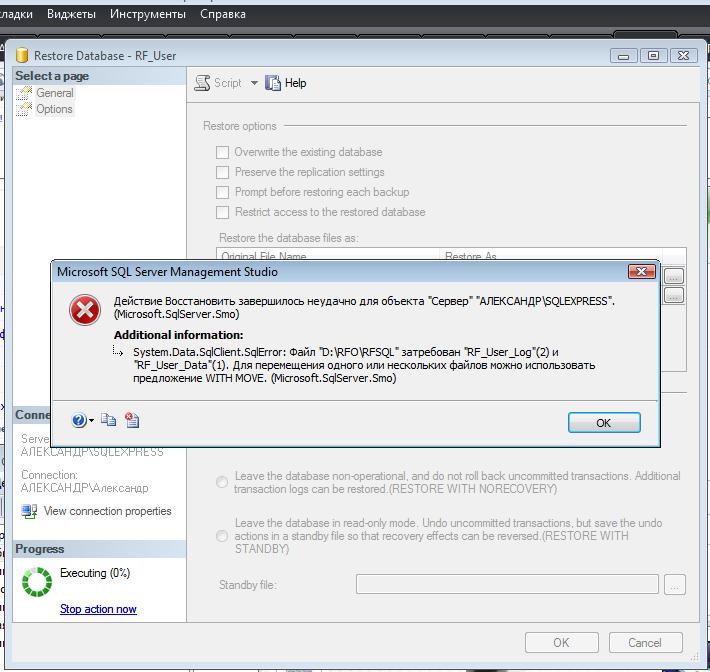The width and height of the screenshot is (710, 672).
Task: Click the Restore As column header
Action: [550, 255]
